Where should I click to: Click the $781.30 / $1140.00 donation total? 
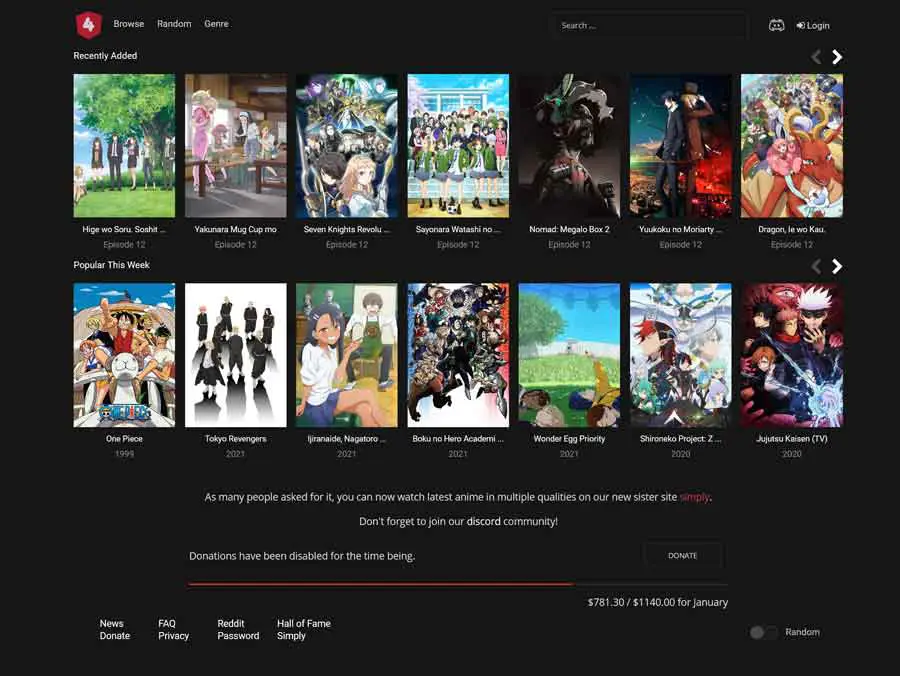[658, 603]
